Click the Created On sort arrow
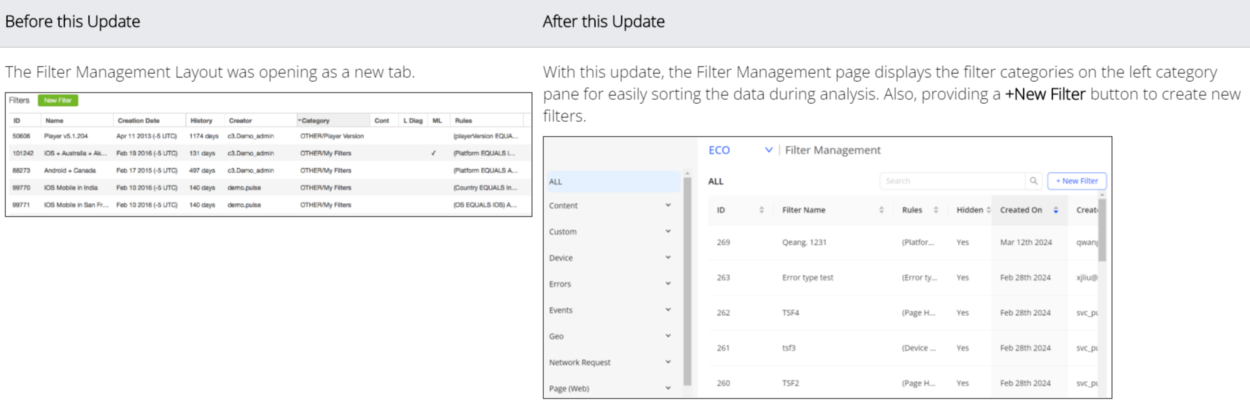The height and width of the screenshot is (410, 1250). [1056, 210]
